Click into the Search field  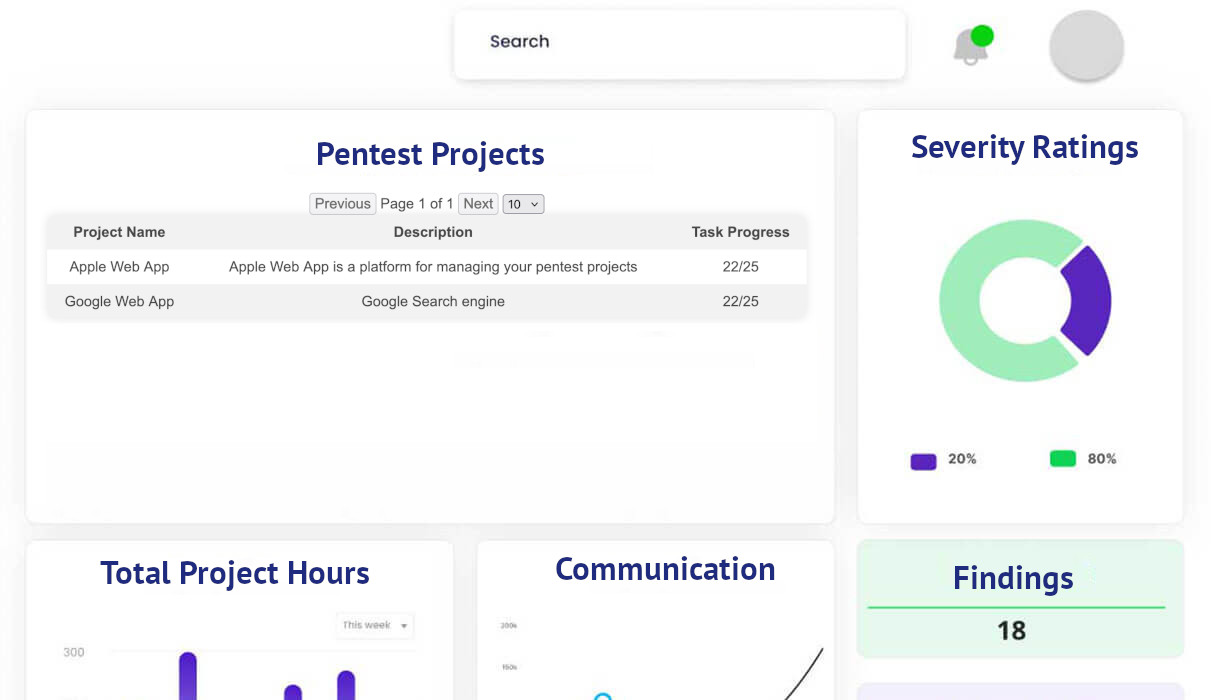click(x=679, y=44)
